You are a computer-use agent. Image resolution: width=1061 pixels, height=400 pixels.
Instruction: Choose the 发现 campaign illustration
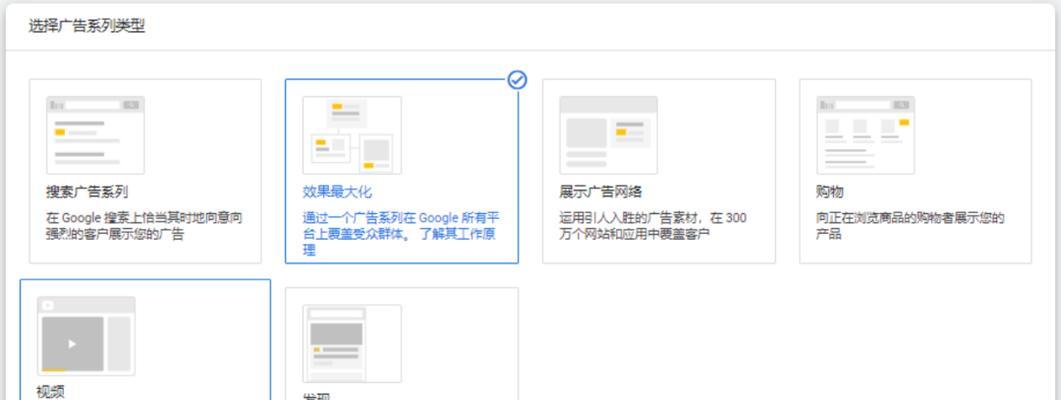point(352,344)
